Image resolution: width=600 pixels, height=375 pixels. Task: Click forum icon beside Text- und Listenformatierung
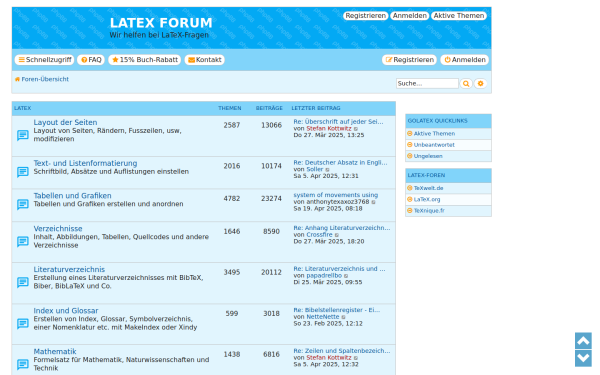(23, 172)
